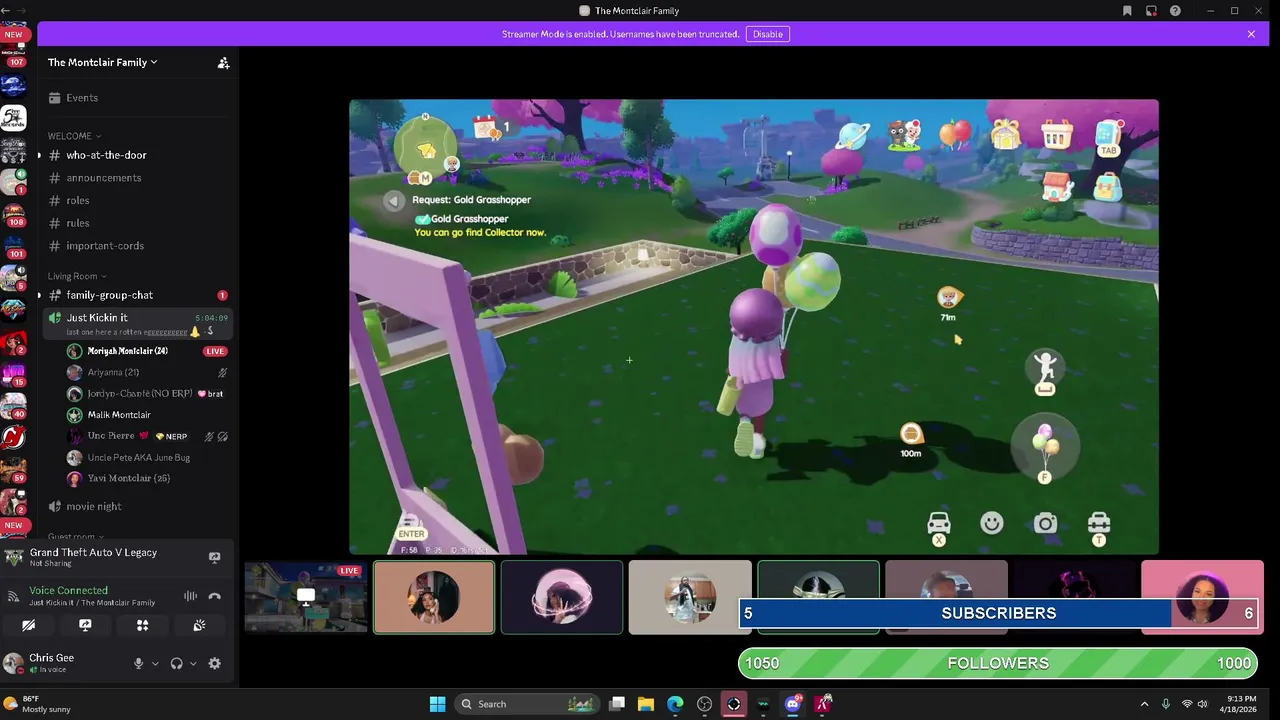The image size is (1280, 720).
Task: Open the soundboard button
Action: 199,625
